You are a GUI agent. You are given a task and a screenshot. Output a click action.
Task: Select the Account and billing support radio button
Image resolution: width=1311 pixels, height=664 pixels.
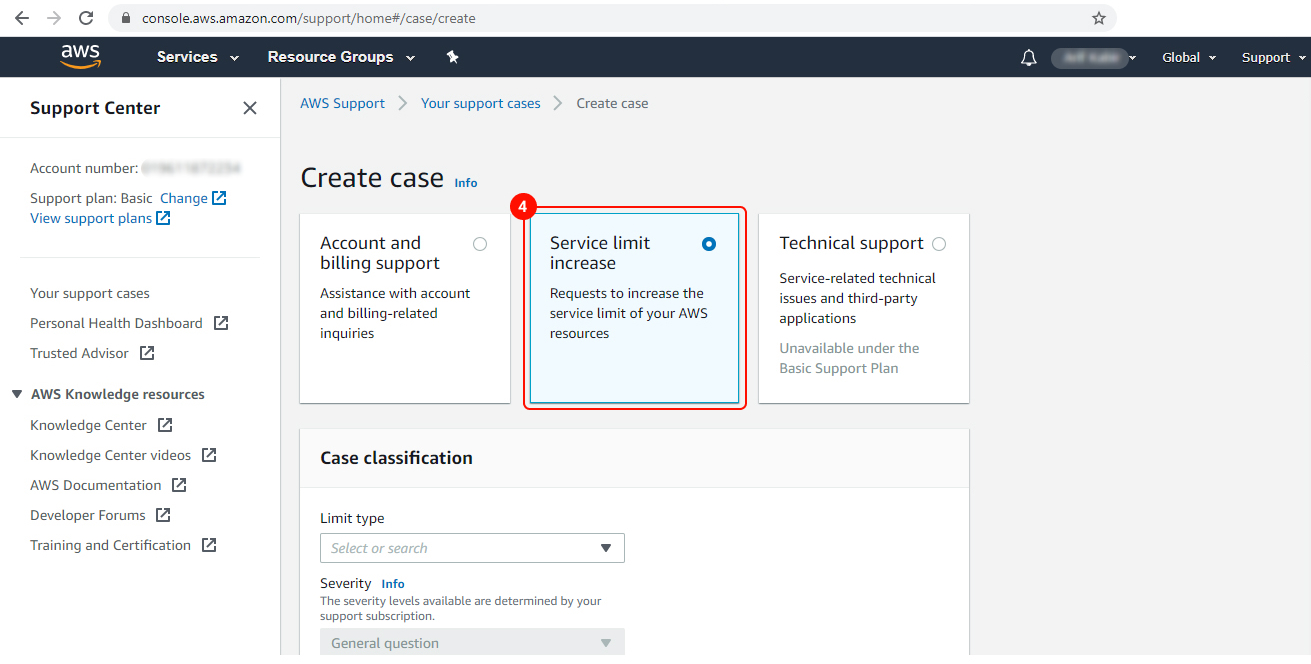[x=479, y=243]
